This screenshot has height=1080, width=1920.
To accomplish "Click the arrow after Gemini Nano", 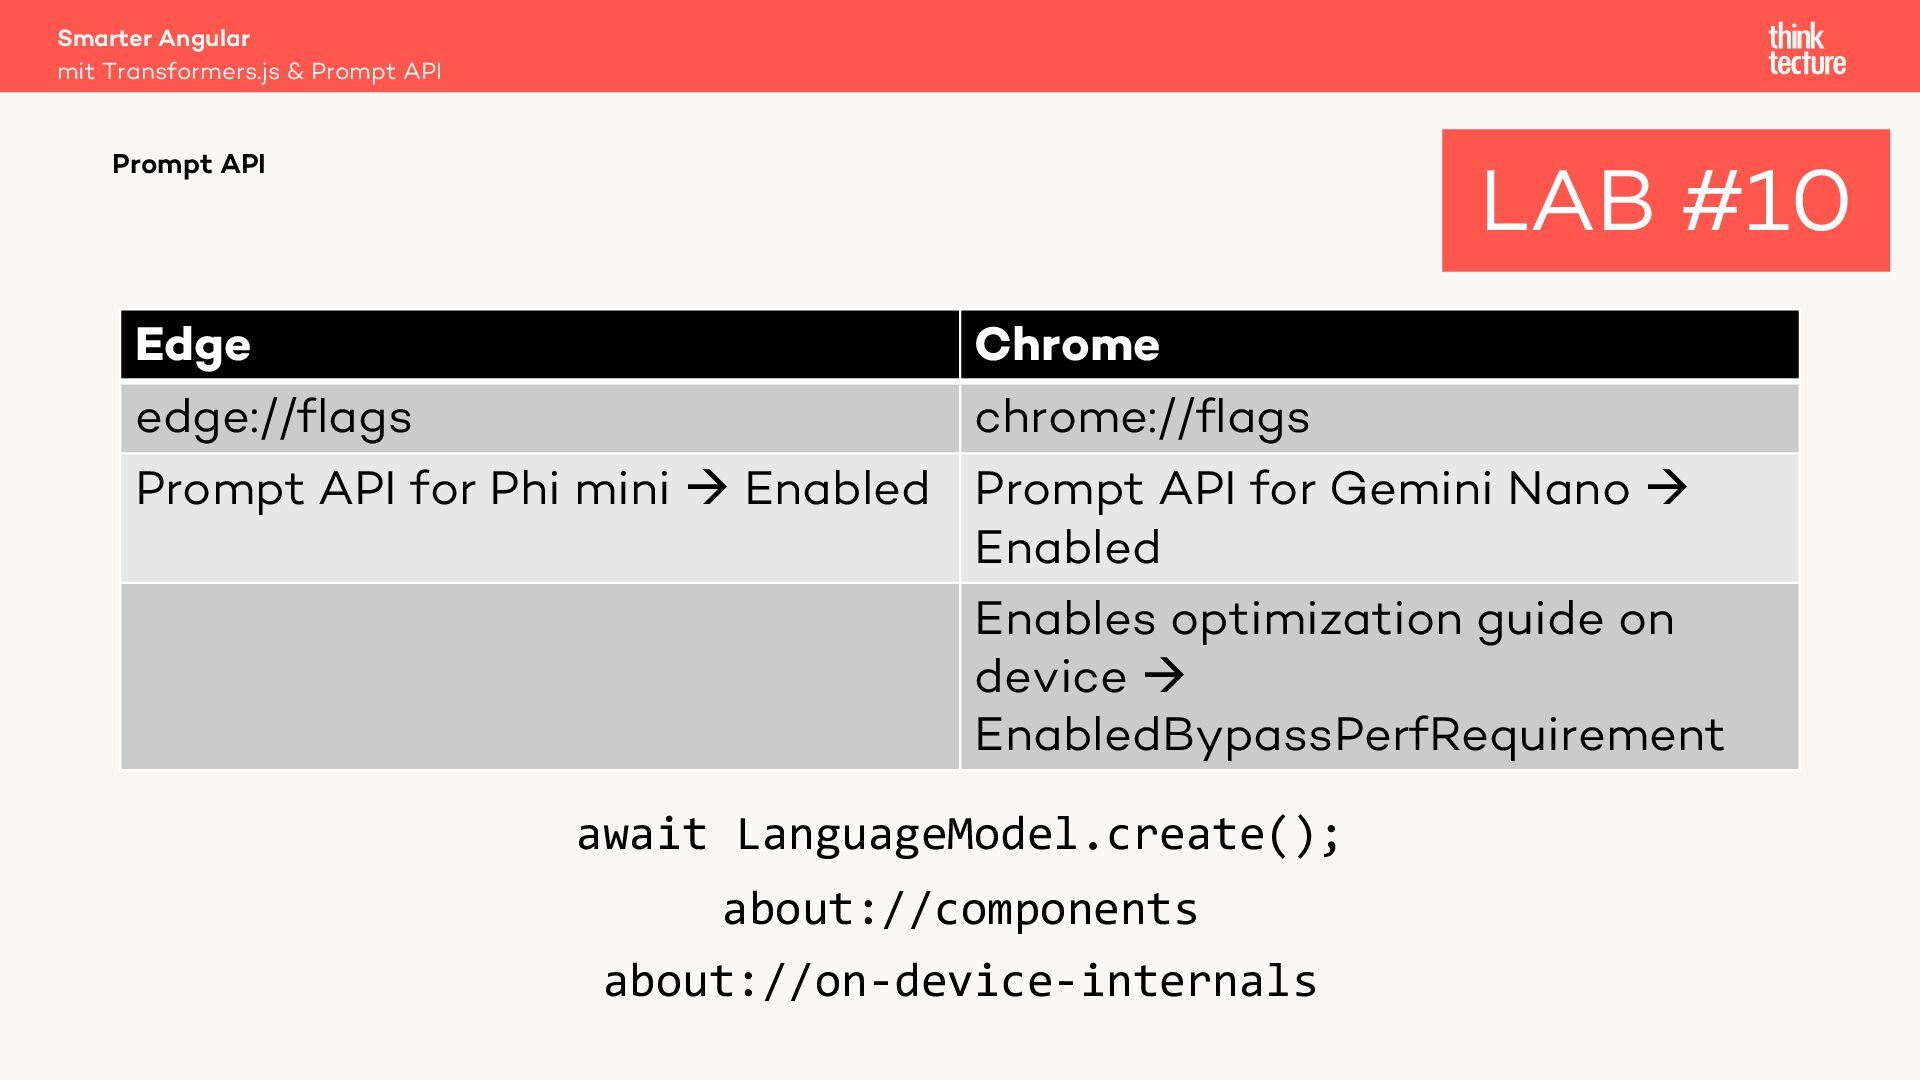I will click(x=1666, y=489).
